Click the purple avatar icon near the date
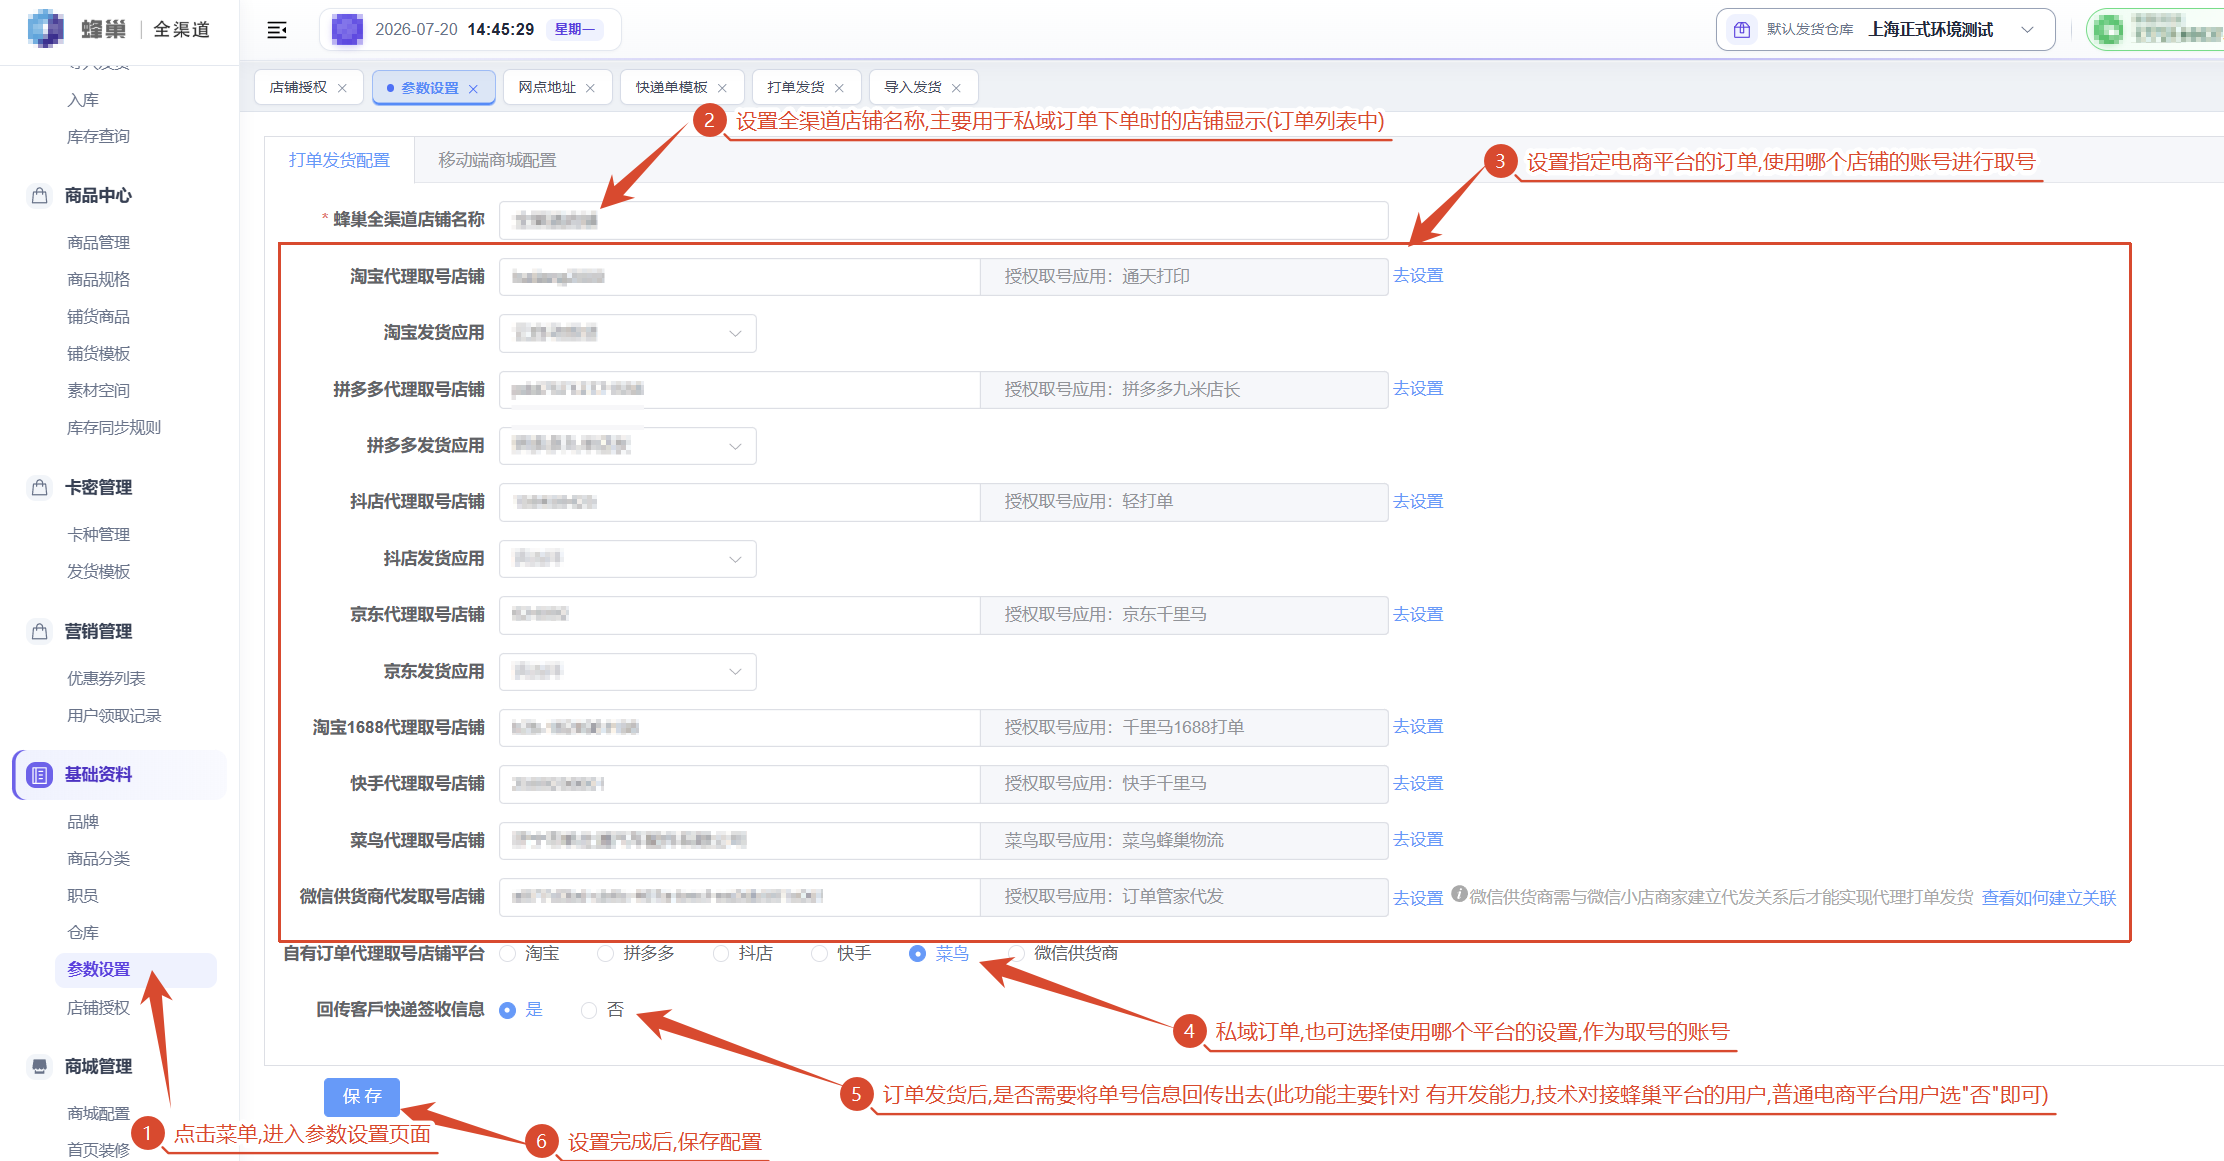Viewport: 2224px width, 1161px height. pyautogui.click(x=347, y=29)
